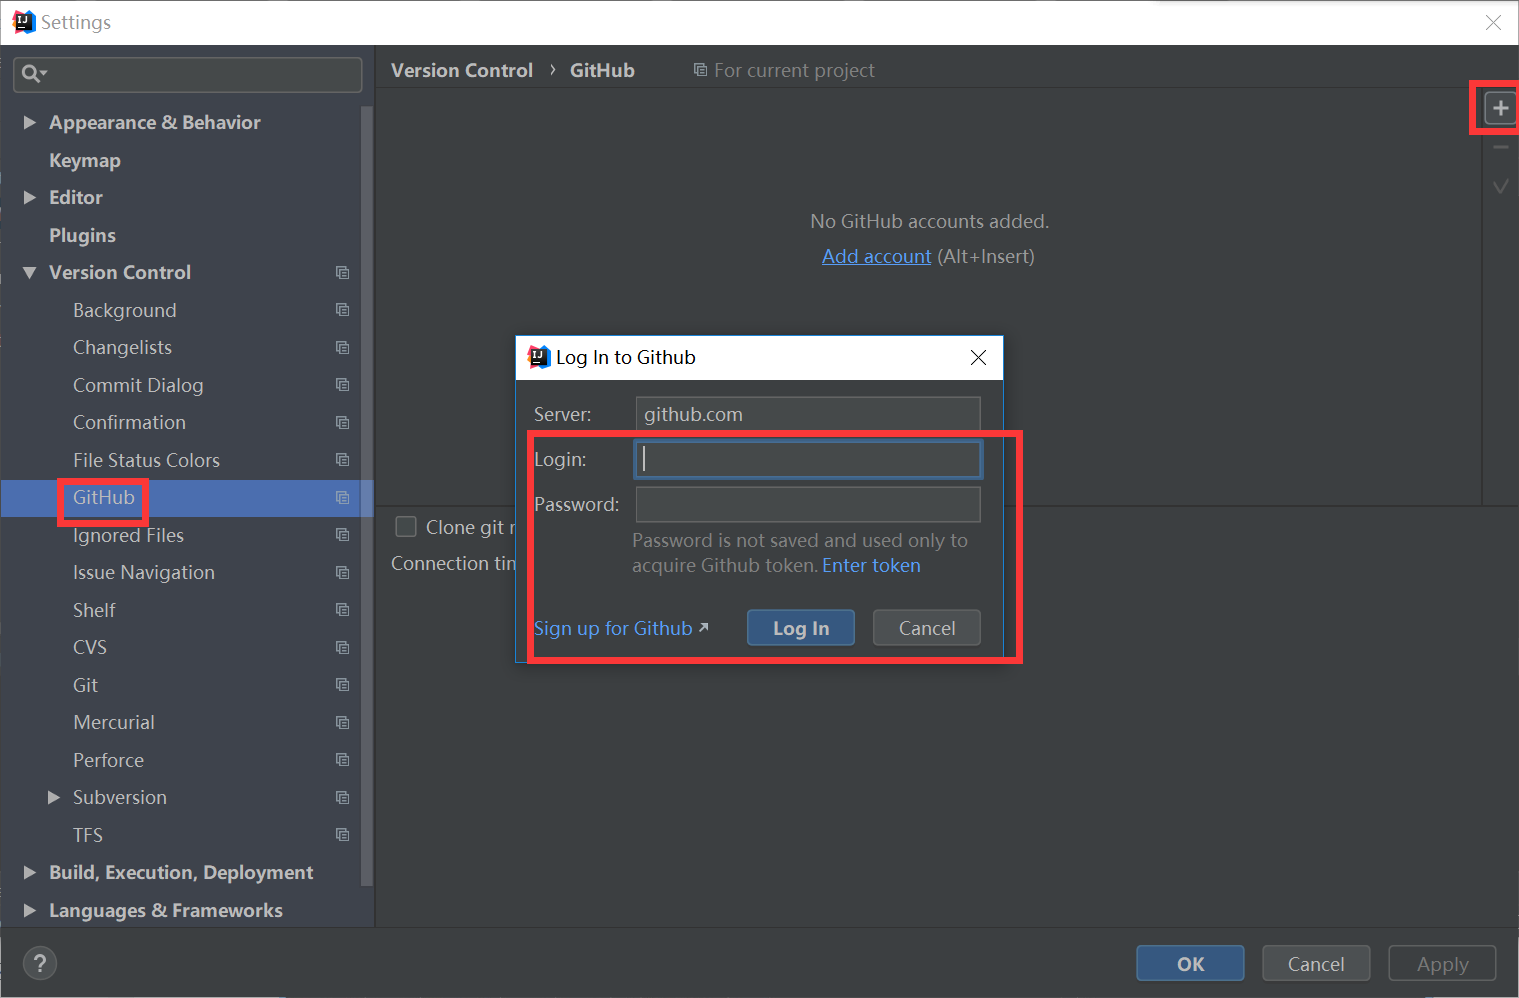This screenshot has width=1519, height=998.
Task: Click the search magnifier icon in settings
Action: [x=32, y=73]
